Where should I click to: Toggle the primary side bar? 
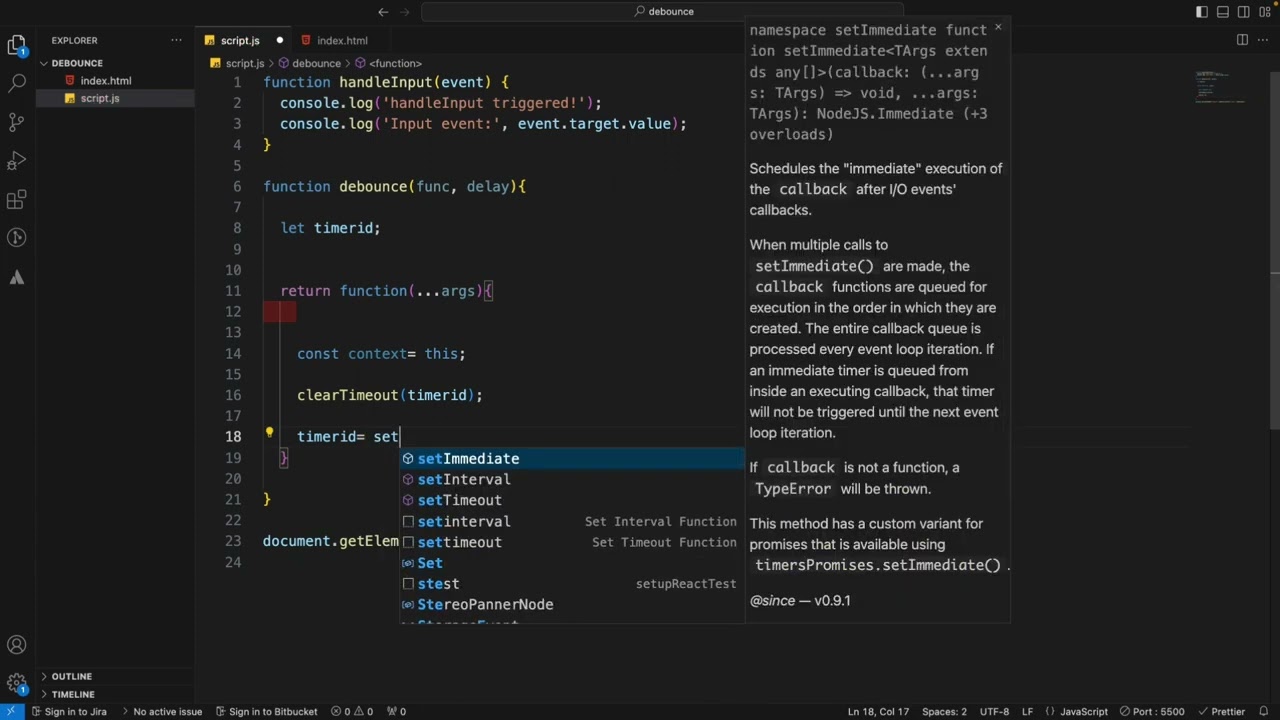pyautogui.click(x=1202, y=12)
